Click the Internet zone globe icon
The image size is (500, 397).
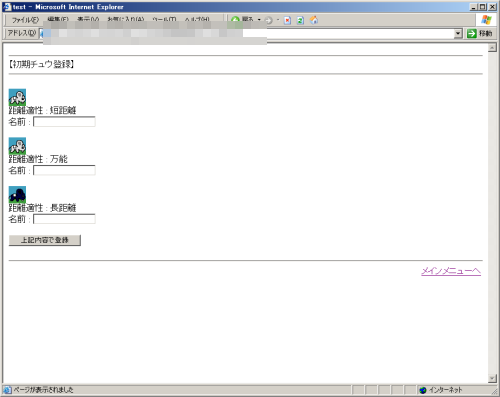click(423, 390)
